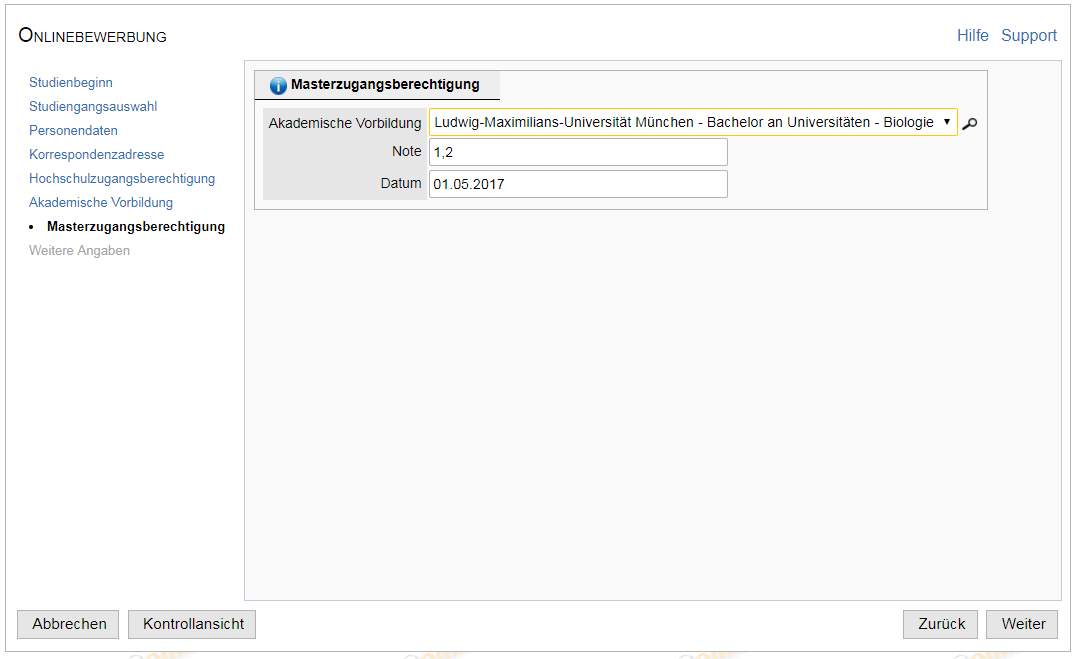This screenshot has height=659, width=1078.
Task: Open Akademische Vorbildung sidebar link
Action: 101,203
